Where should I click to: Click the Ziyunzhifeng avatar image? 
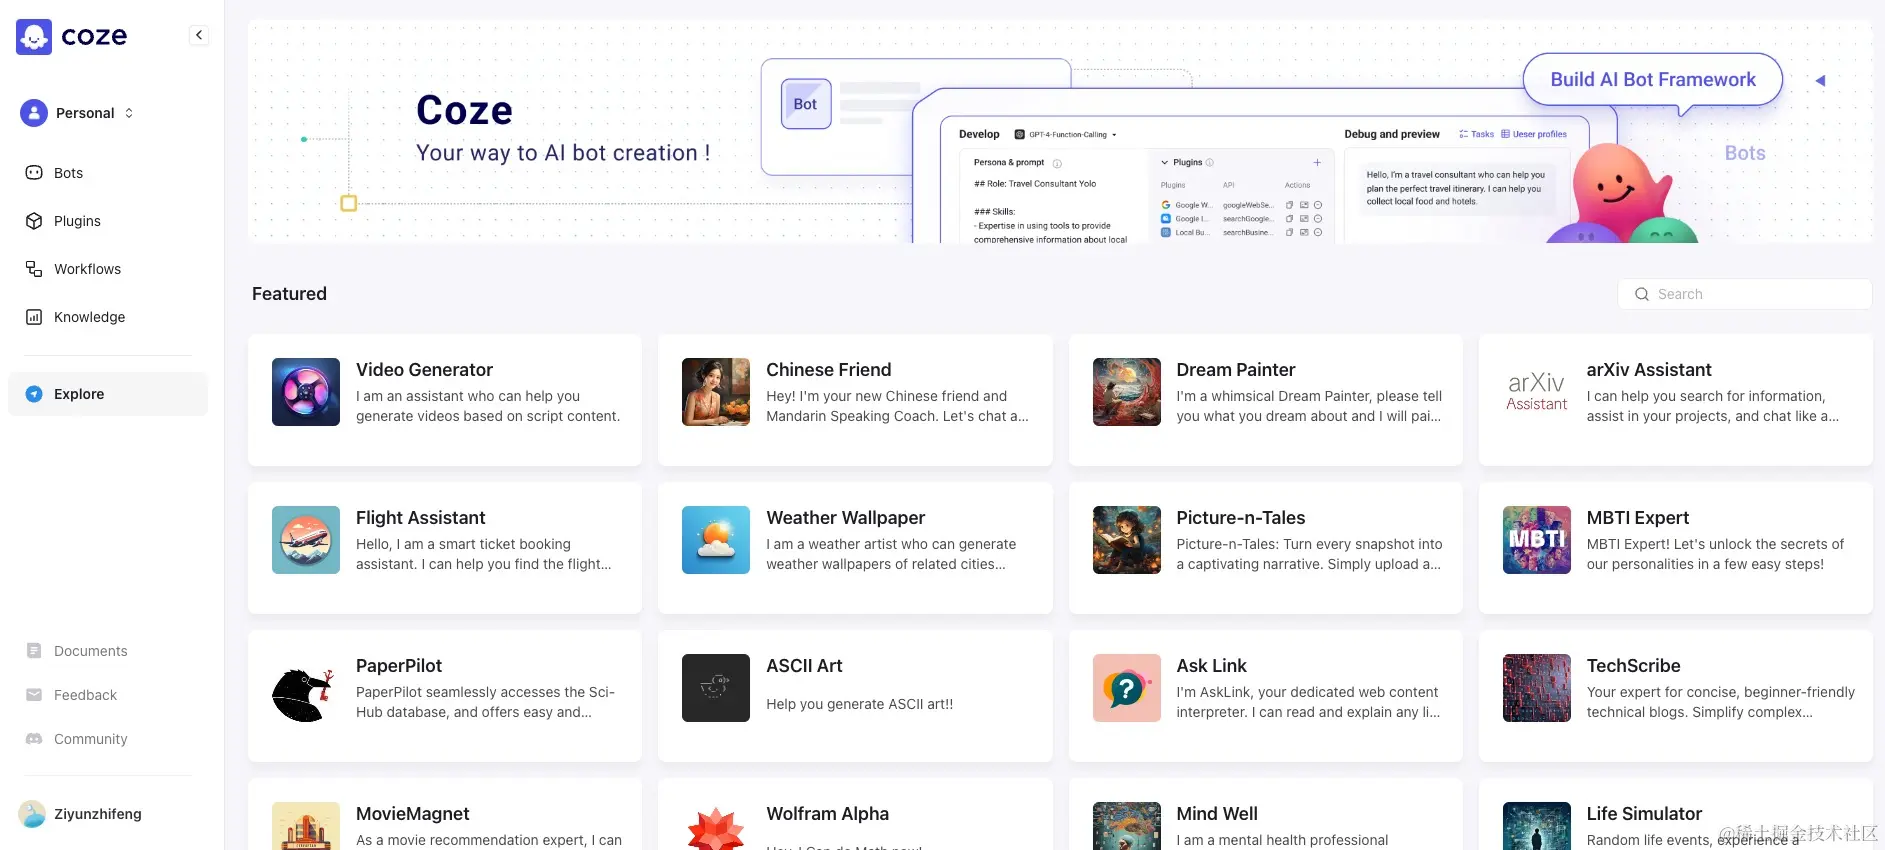[x=32, y=814]
